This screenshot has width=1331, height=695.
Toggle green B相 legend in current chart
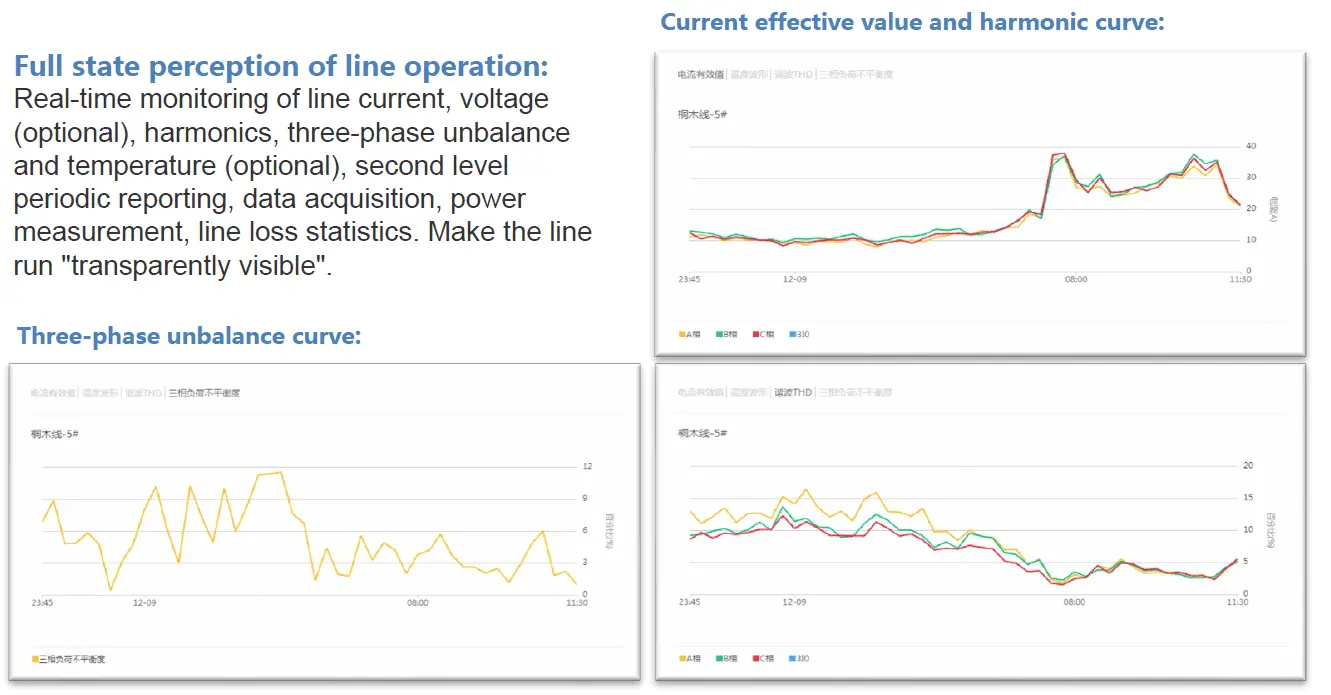click(727, 334)
